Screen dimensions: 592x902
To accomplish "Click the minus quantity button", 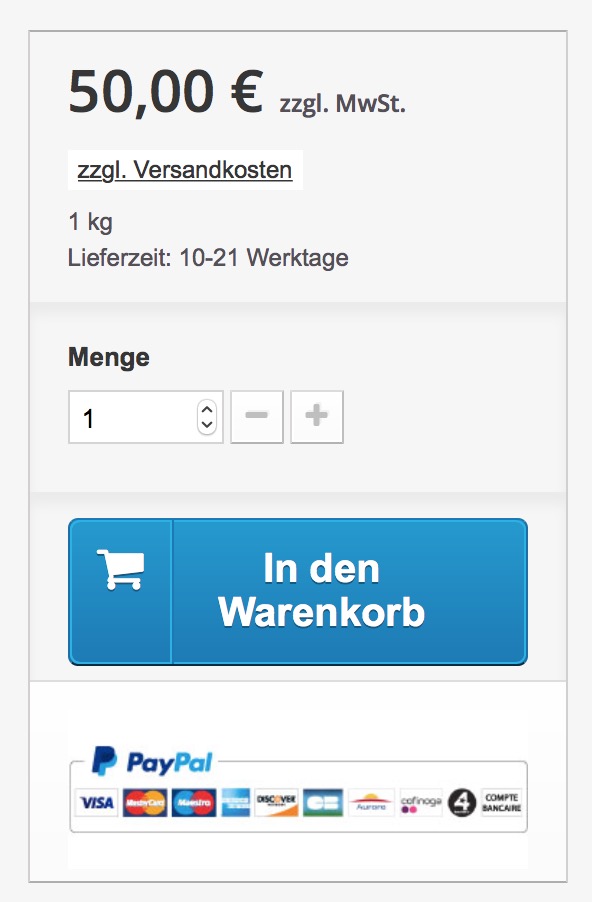I will [x=257, y=417].
